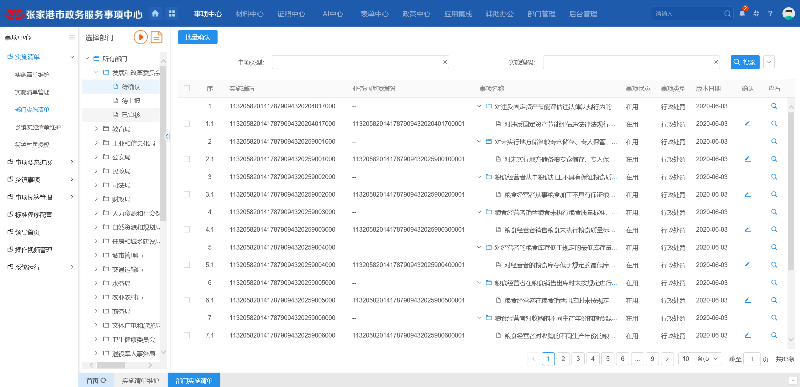Tick the checkbox for row 7.1

[187, 335]
